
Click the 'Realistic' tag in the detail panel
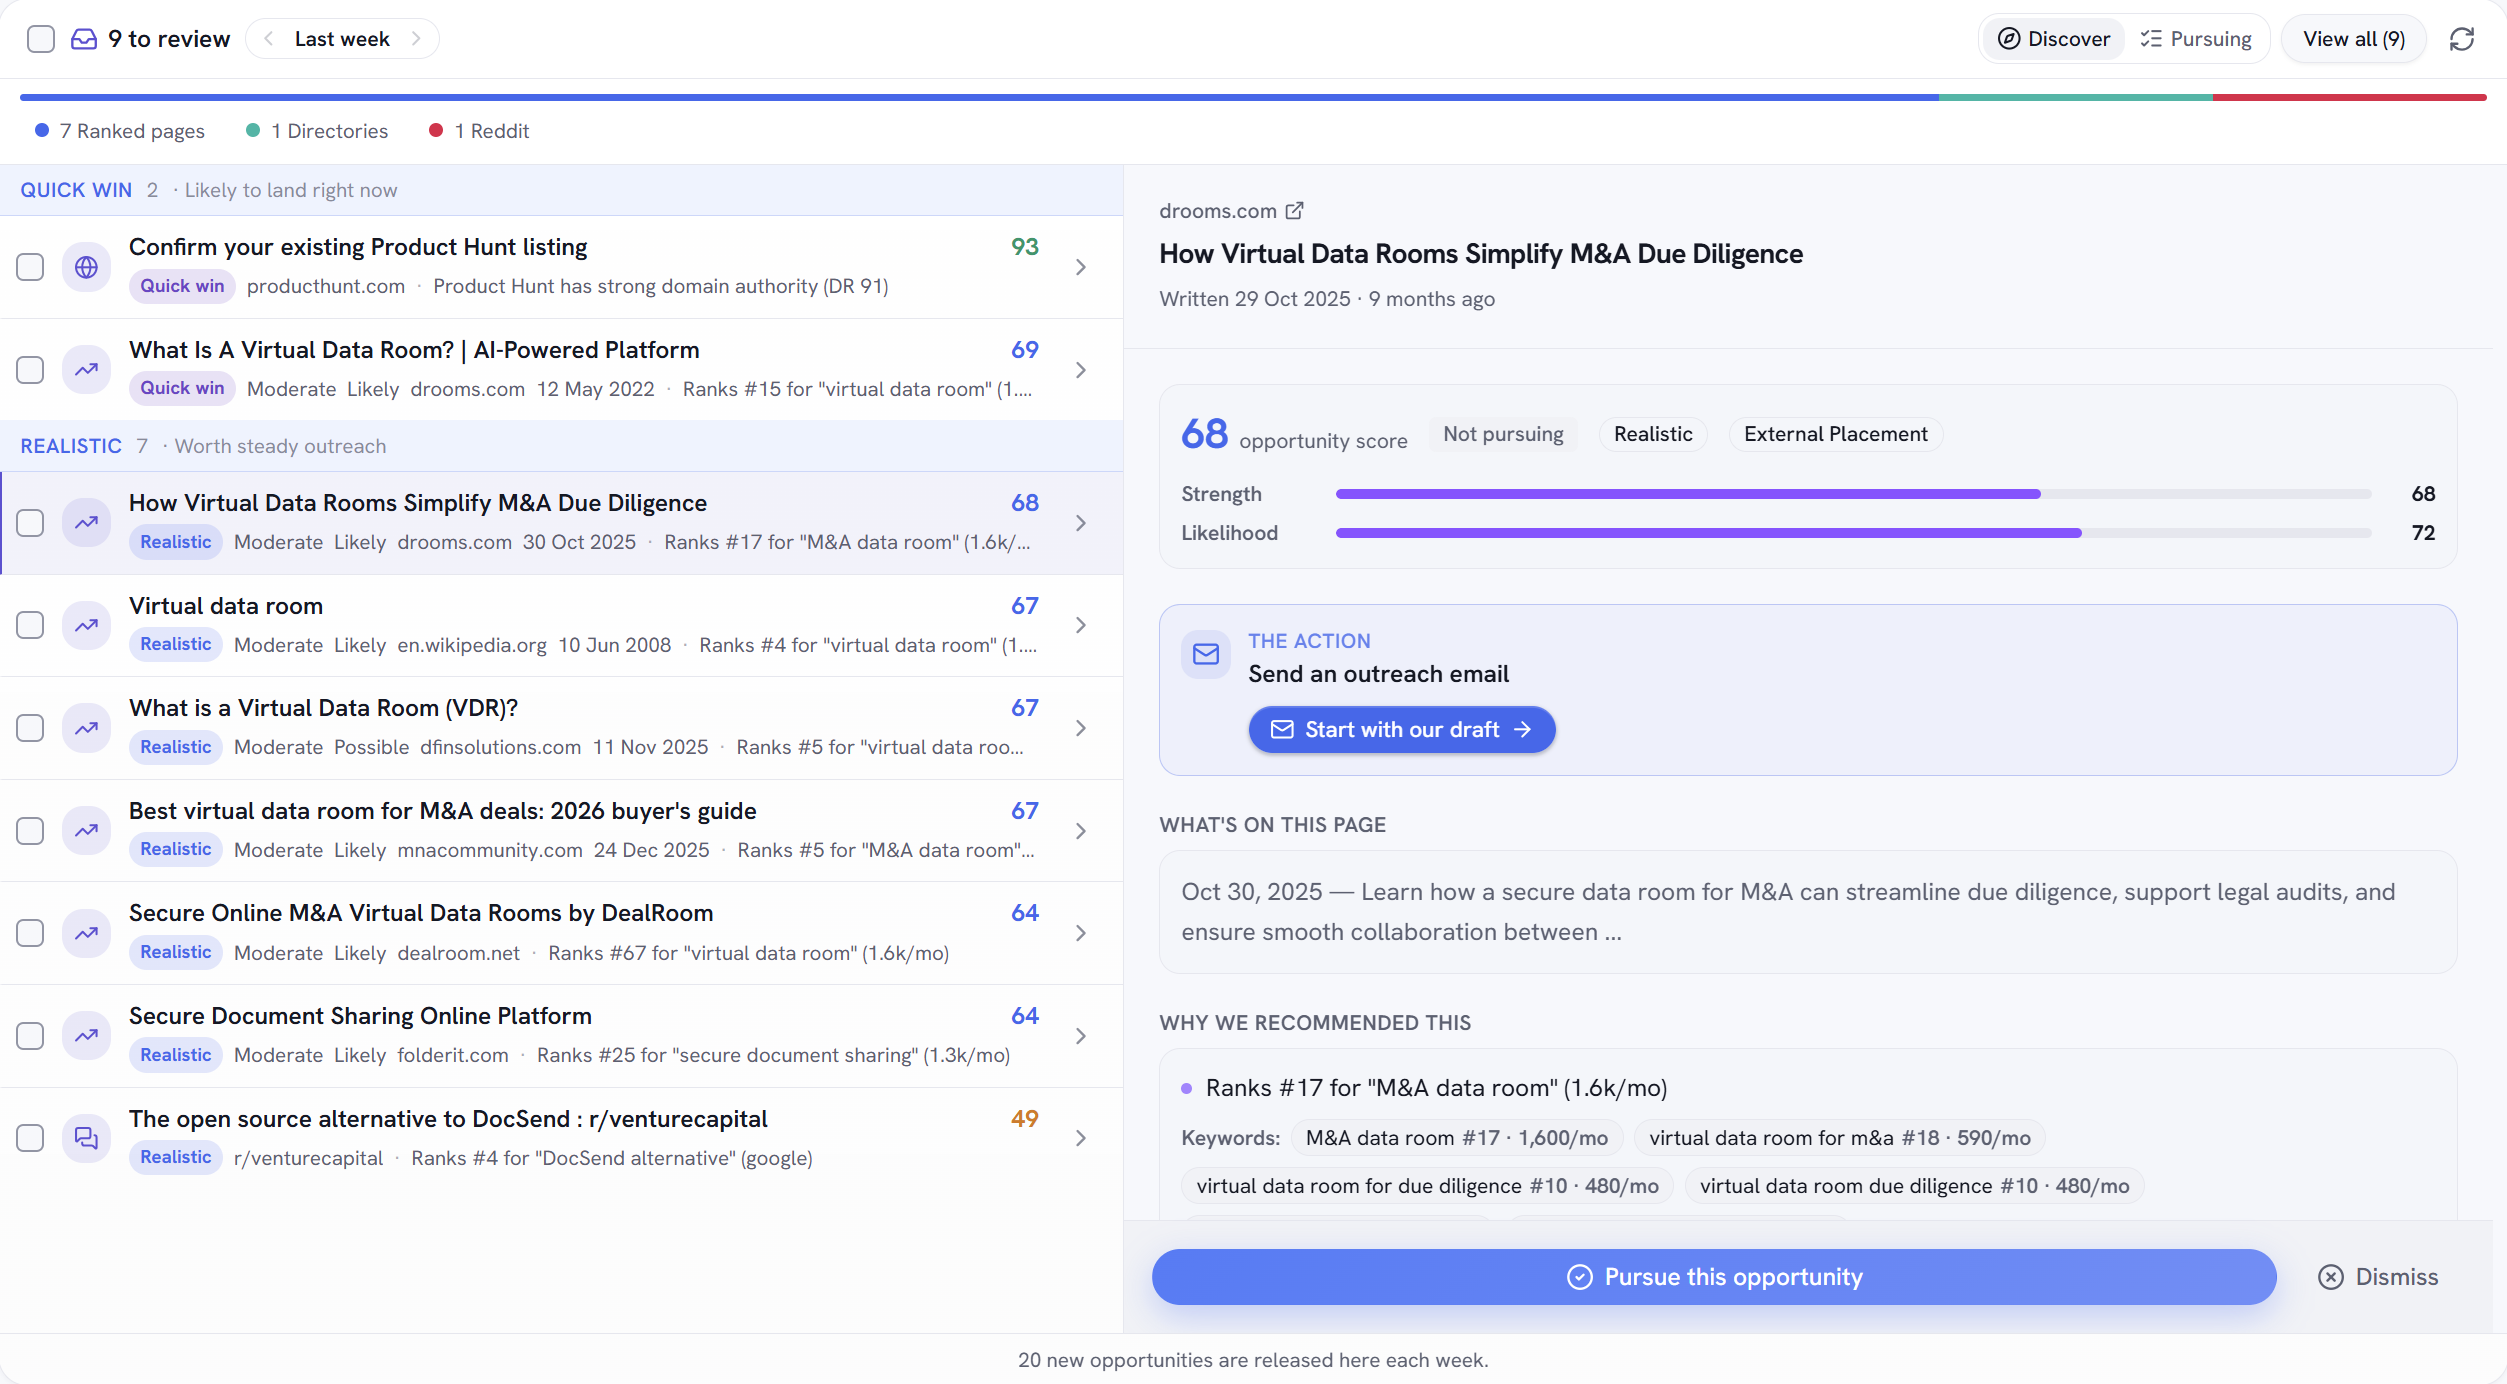pyautogui.click(x=1653, y=434)
